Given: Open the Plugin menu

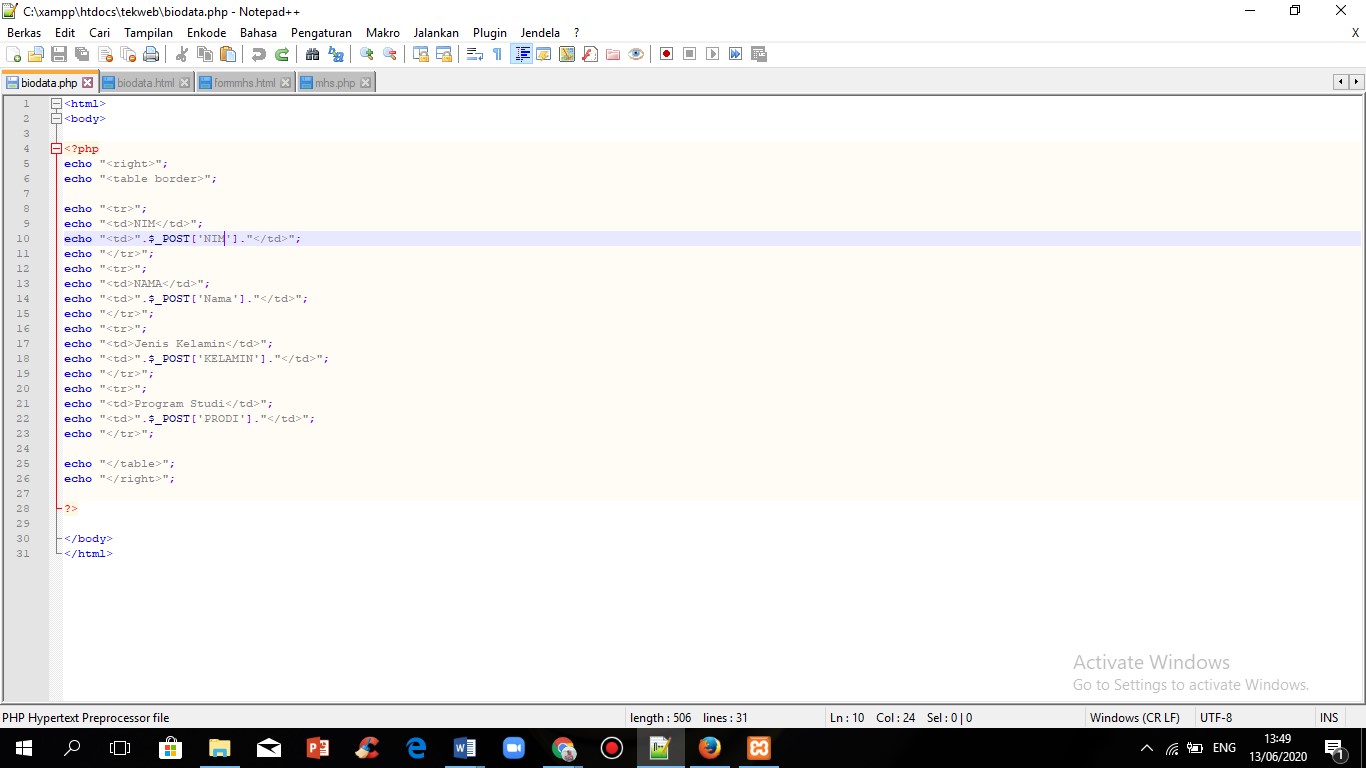Looking at the screenshot, I should pos(490,33).
